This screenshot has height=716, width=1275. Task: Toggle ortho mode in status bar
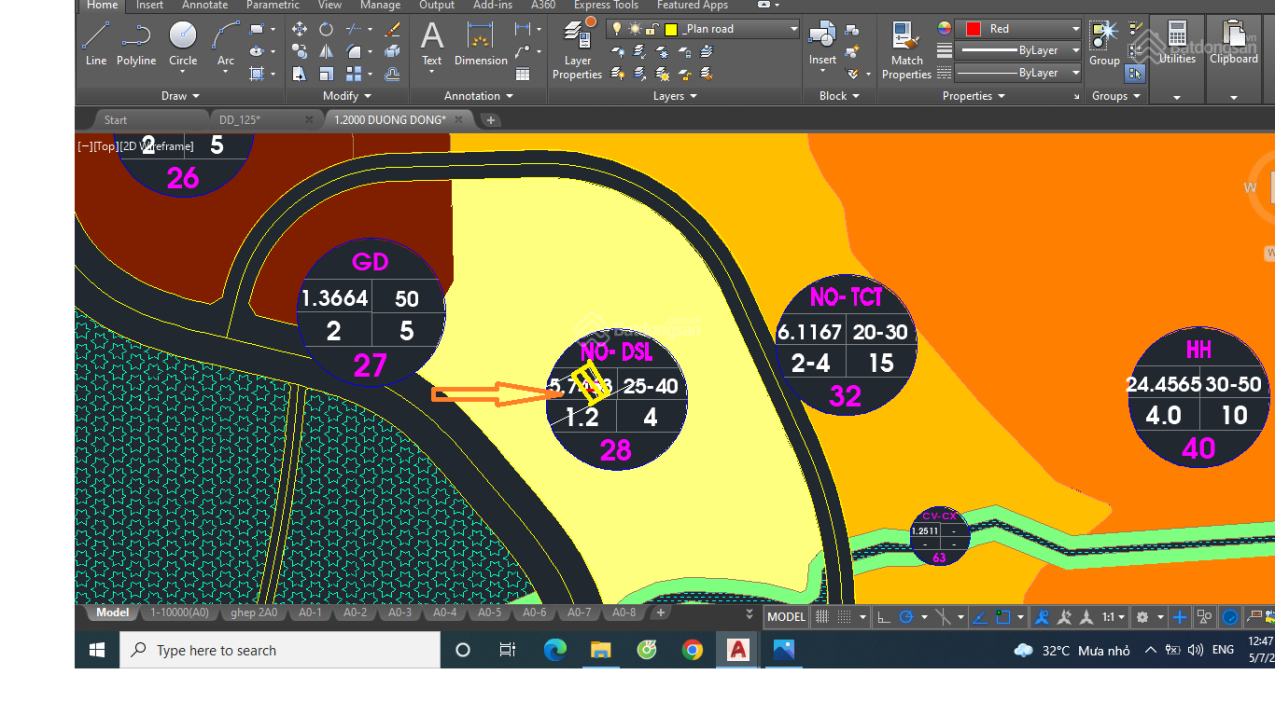click(x=884, y=617)
